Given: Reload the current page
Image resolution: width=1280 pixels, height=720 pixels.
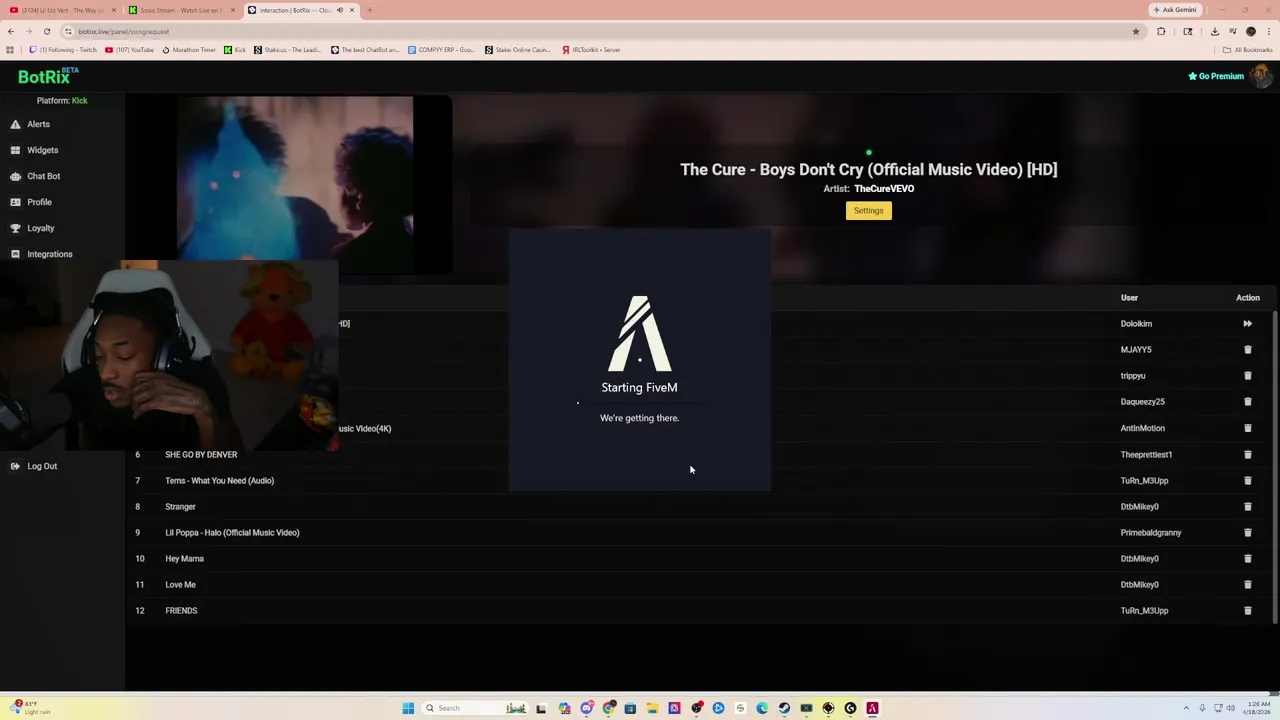Looking at the screenshot, I should click(x=46, y=31).
